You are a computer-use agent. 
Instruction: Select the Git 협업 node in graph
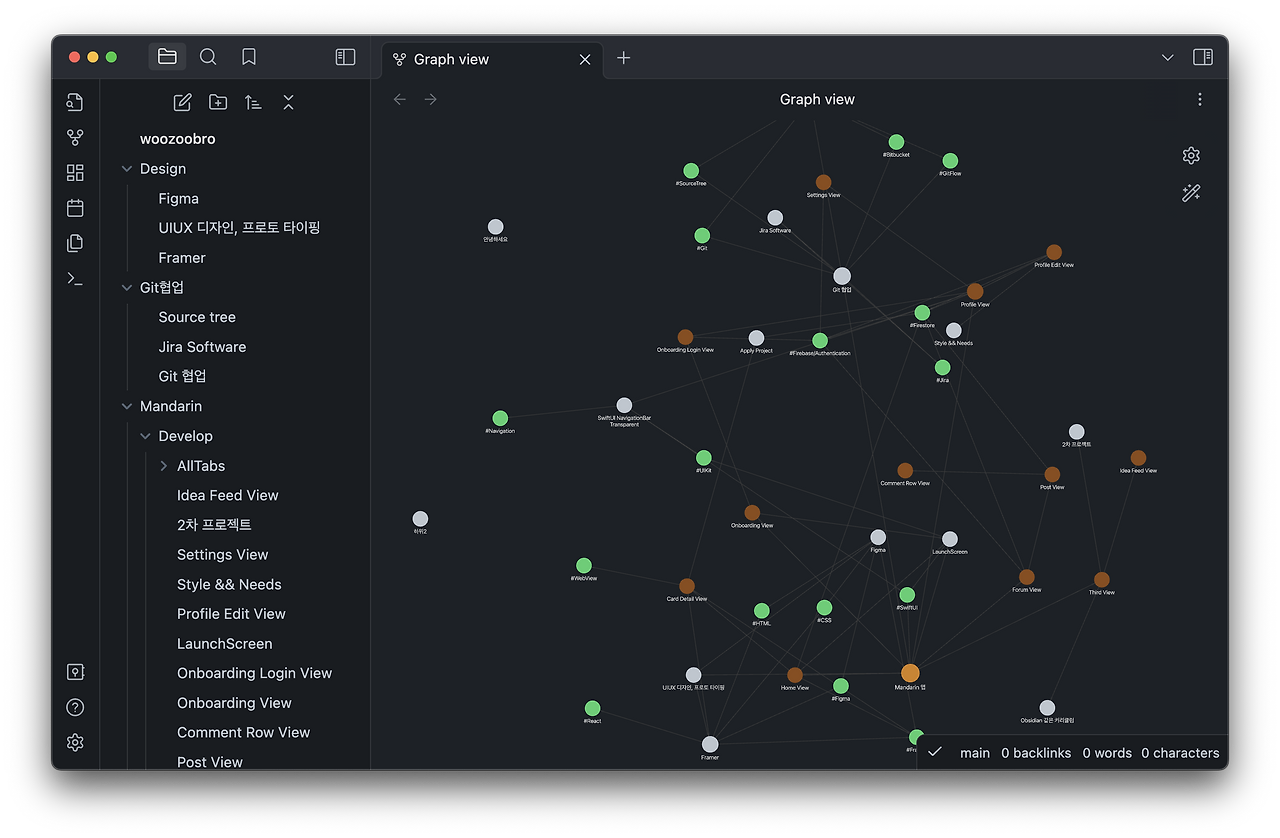(x=842, y=276)
